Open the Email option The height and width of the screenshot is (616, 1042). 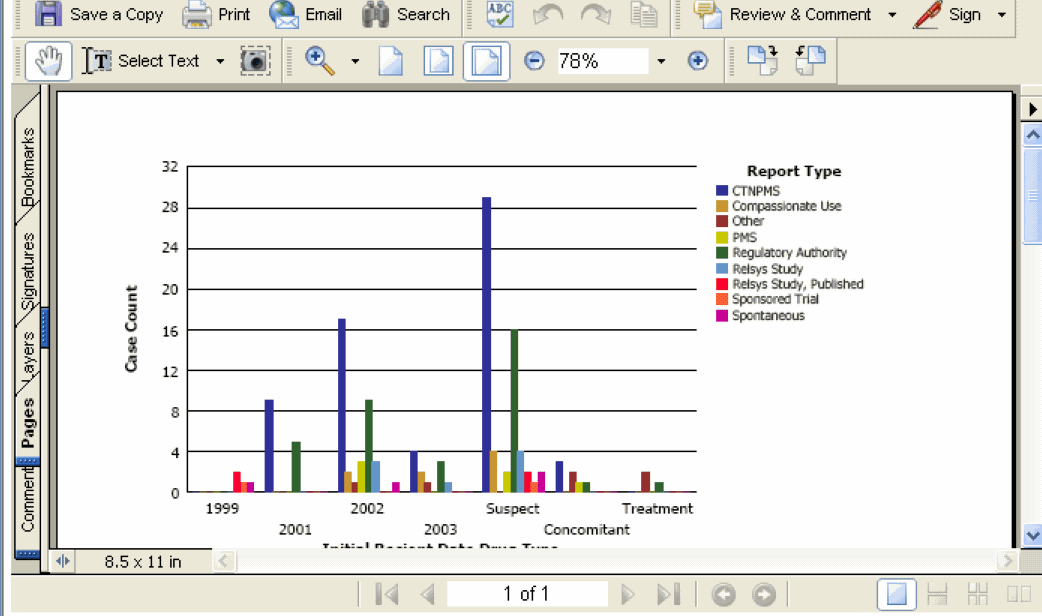(306, 14)
